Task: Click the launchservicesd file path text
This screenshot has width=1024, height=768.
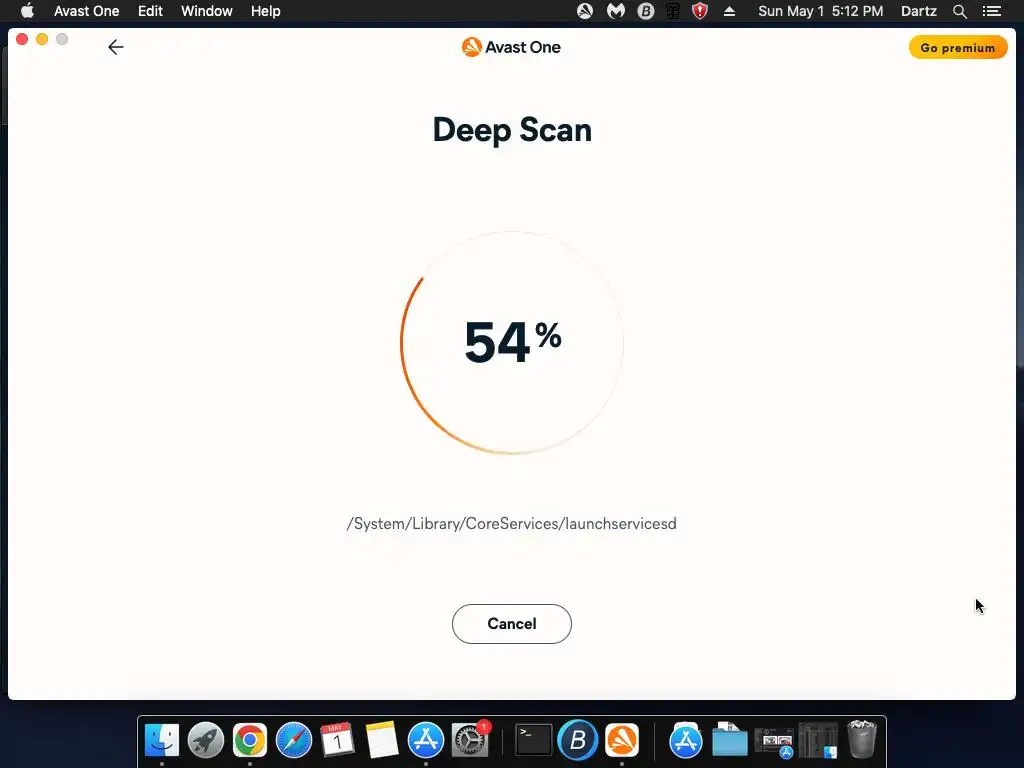Action: (511, 524)
